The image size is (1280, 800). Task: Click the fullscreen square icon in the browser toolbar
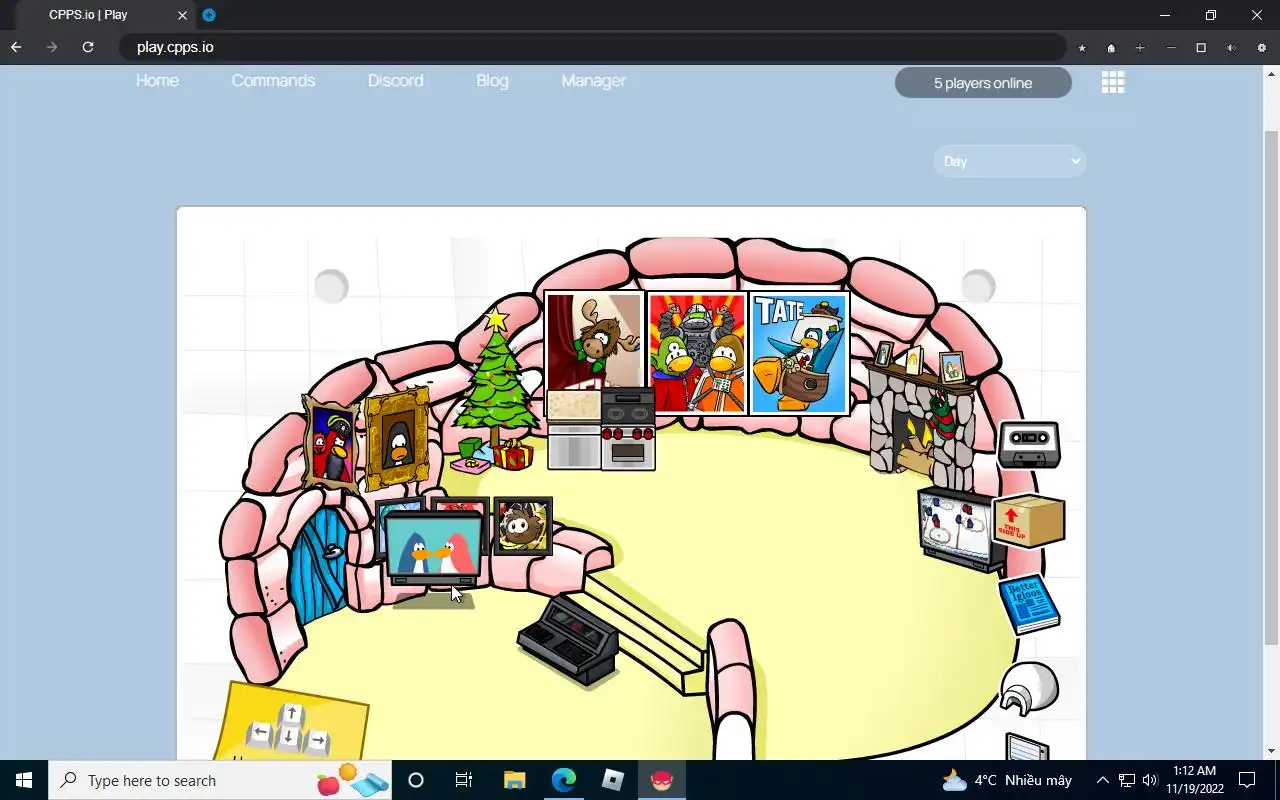(1201, 48)
